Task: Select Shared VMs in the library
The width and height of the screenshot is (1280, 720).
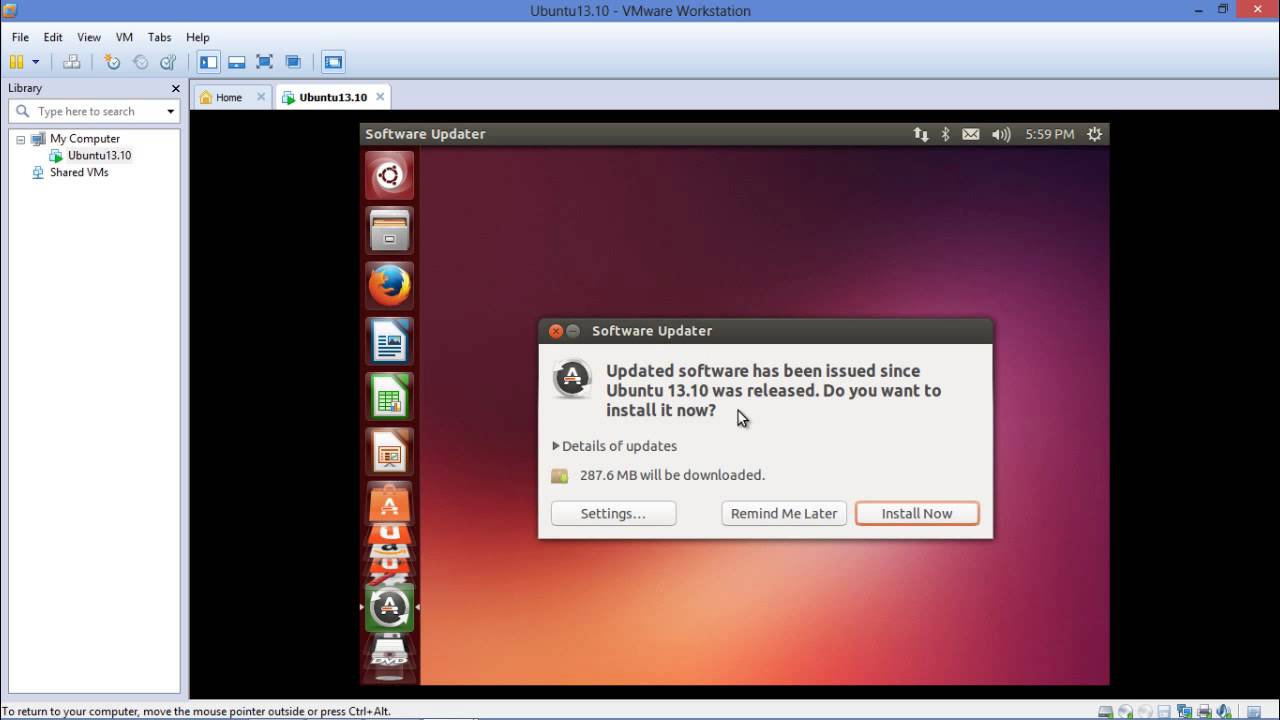Action: coord(79,172)
